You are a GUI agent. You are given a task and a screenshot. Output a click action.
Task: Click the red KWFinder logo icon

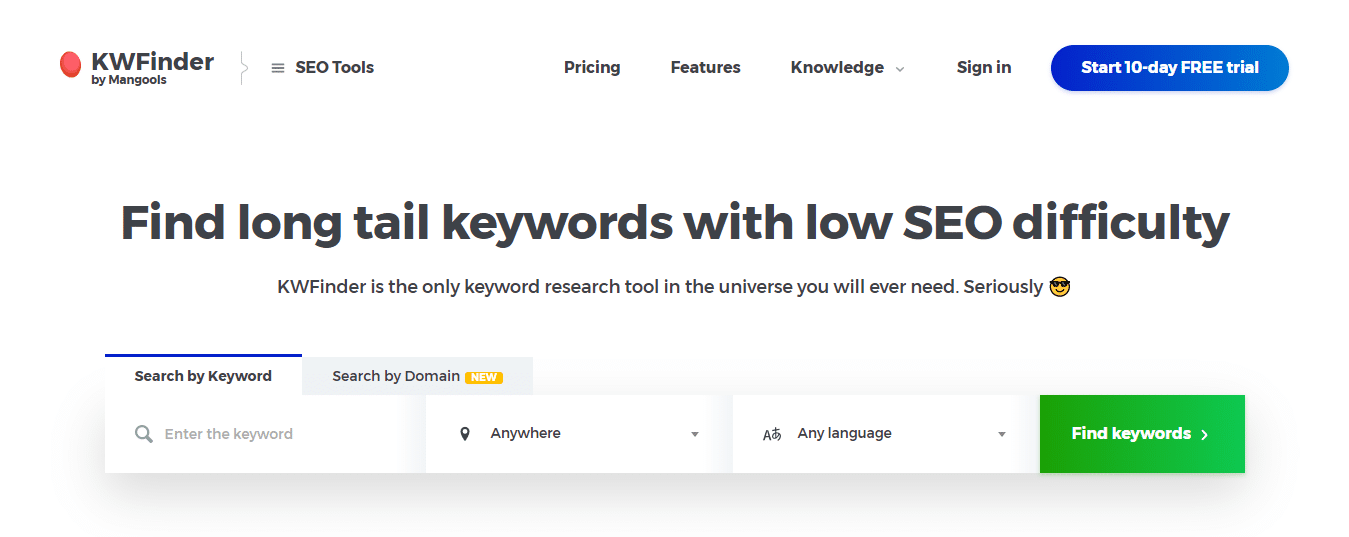[70, 66]
